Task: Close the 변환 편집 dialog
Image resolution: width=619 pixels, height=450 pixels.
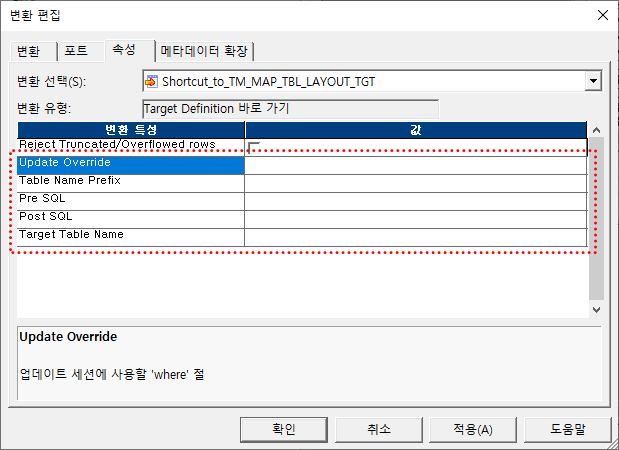Action: [x=603, y=15]
